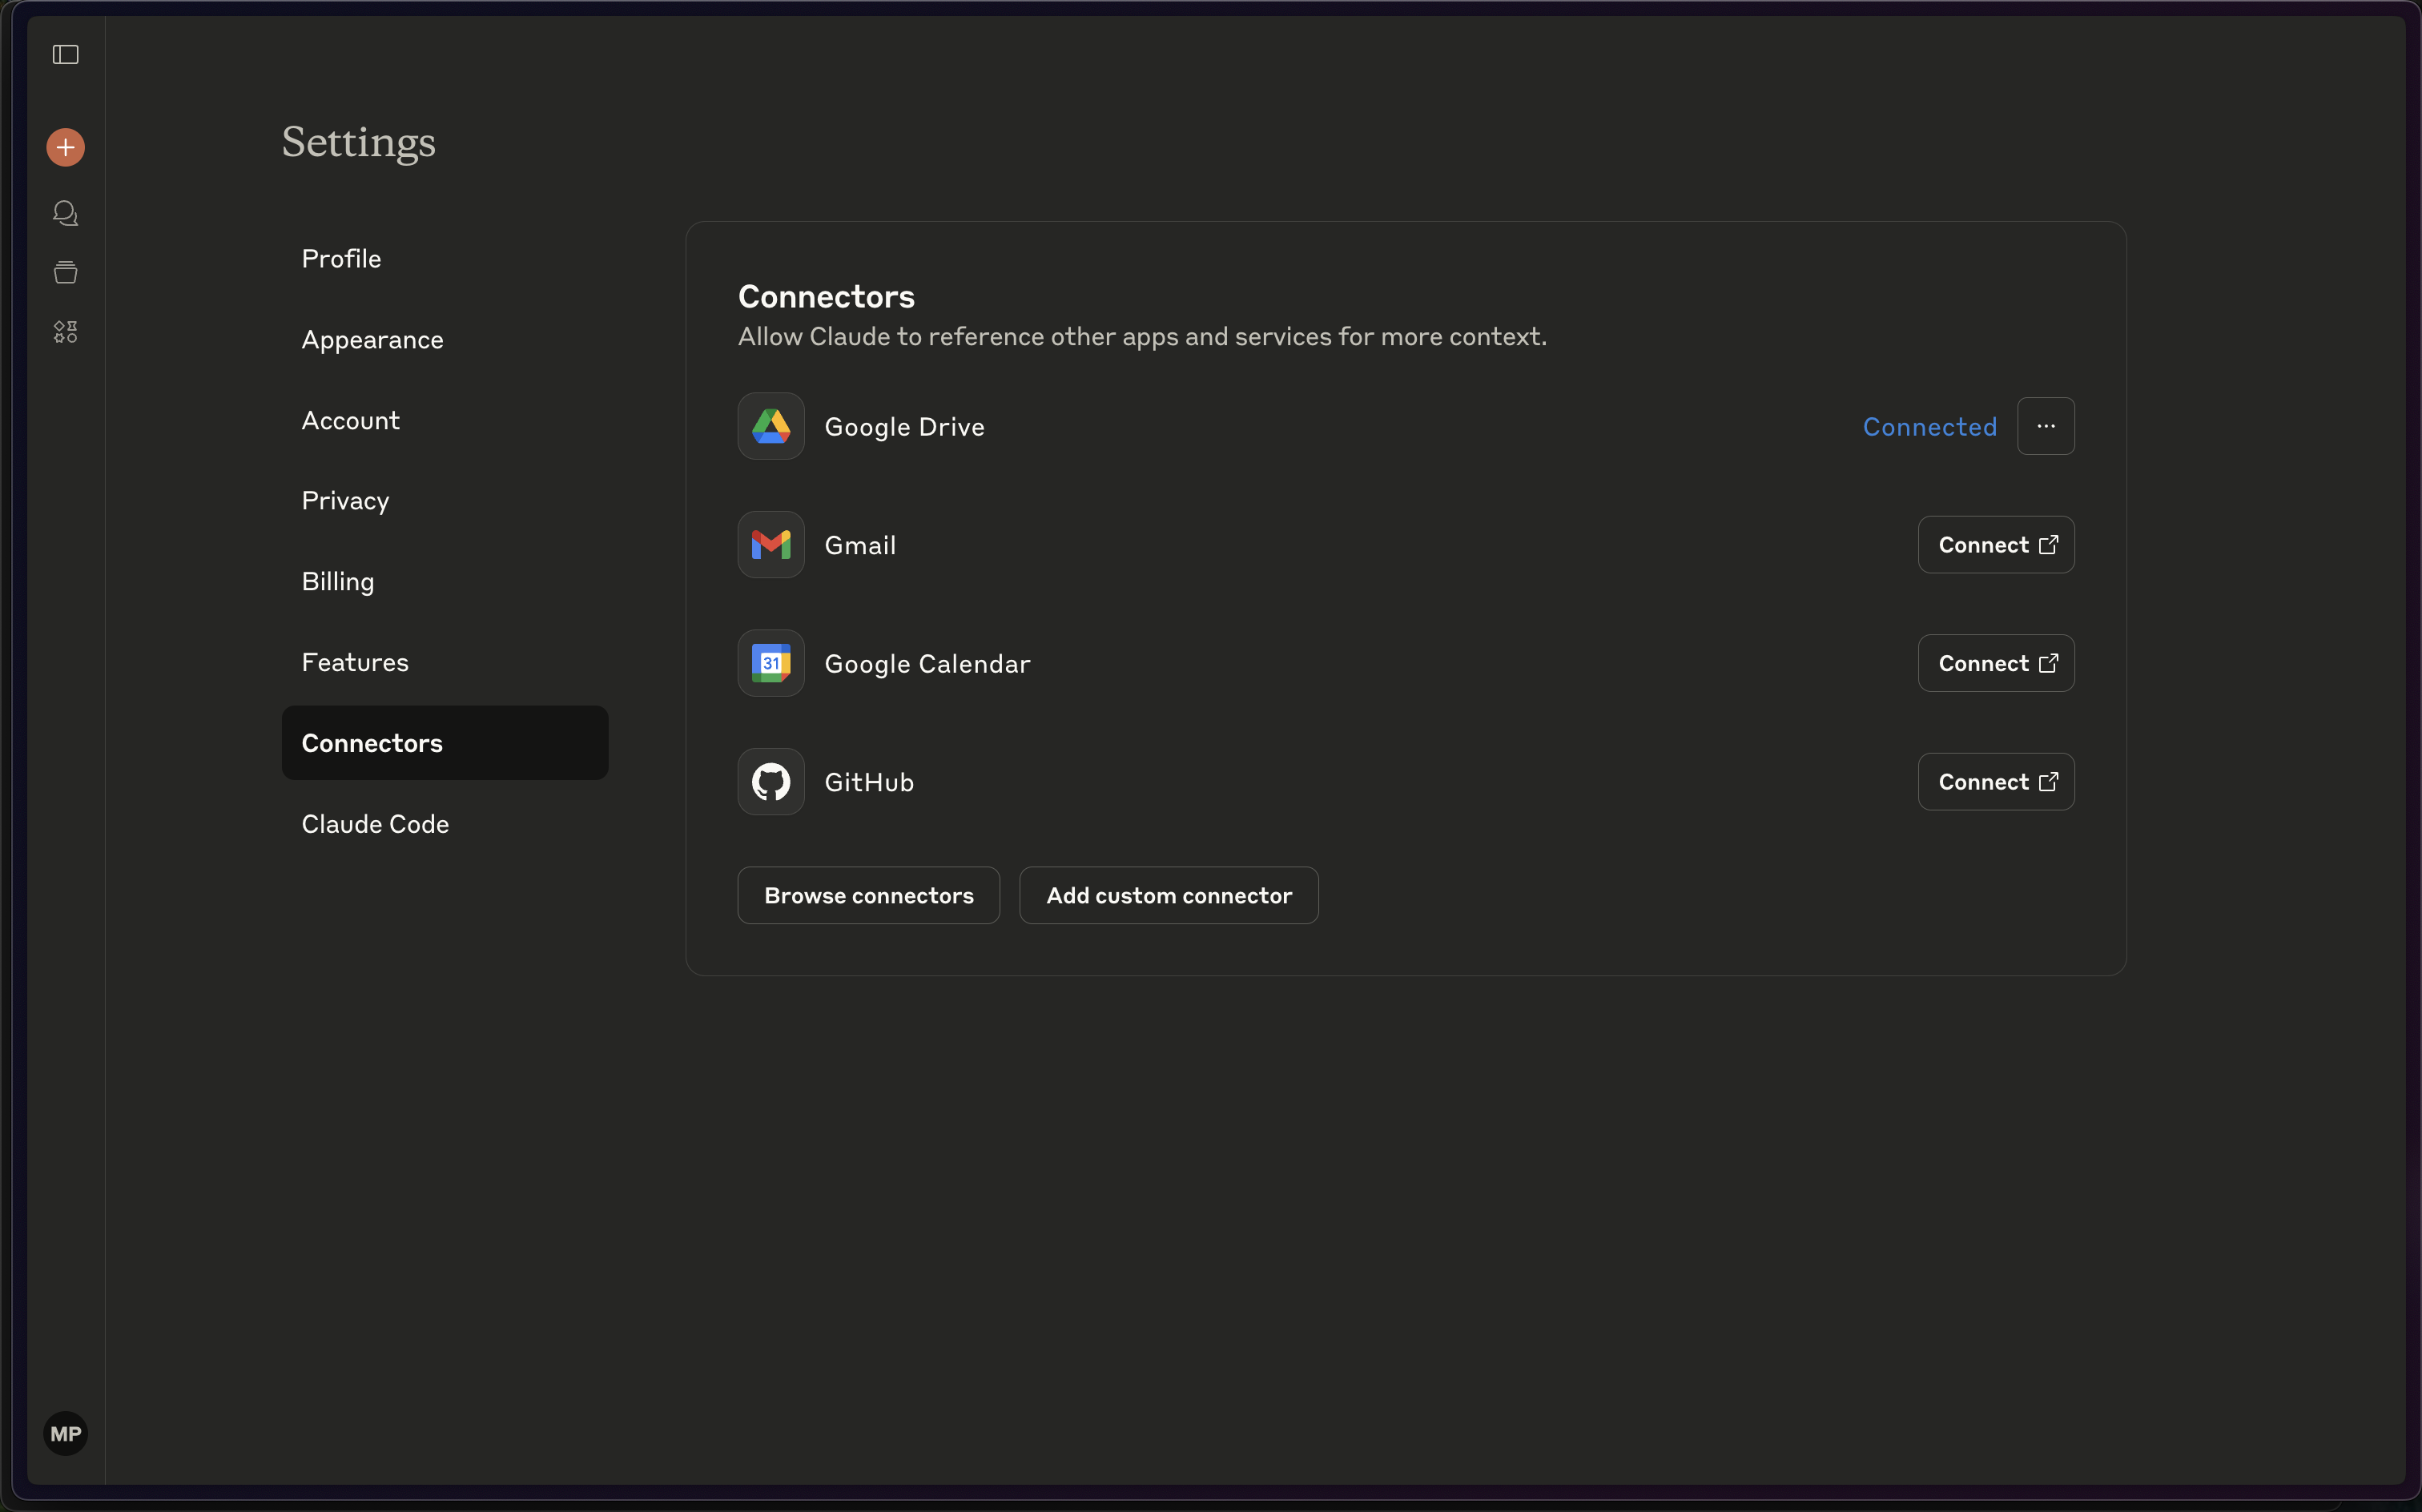
Task: Click the Browse connectors button
Action: (x=869, y=895)
